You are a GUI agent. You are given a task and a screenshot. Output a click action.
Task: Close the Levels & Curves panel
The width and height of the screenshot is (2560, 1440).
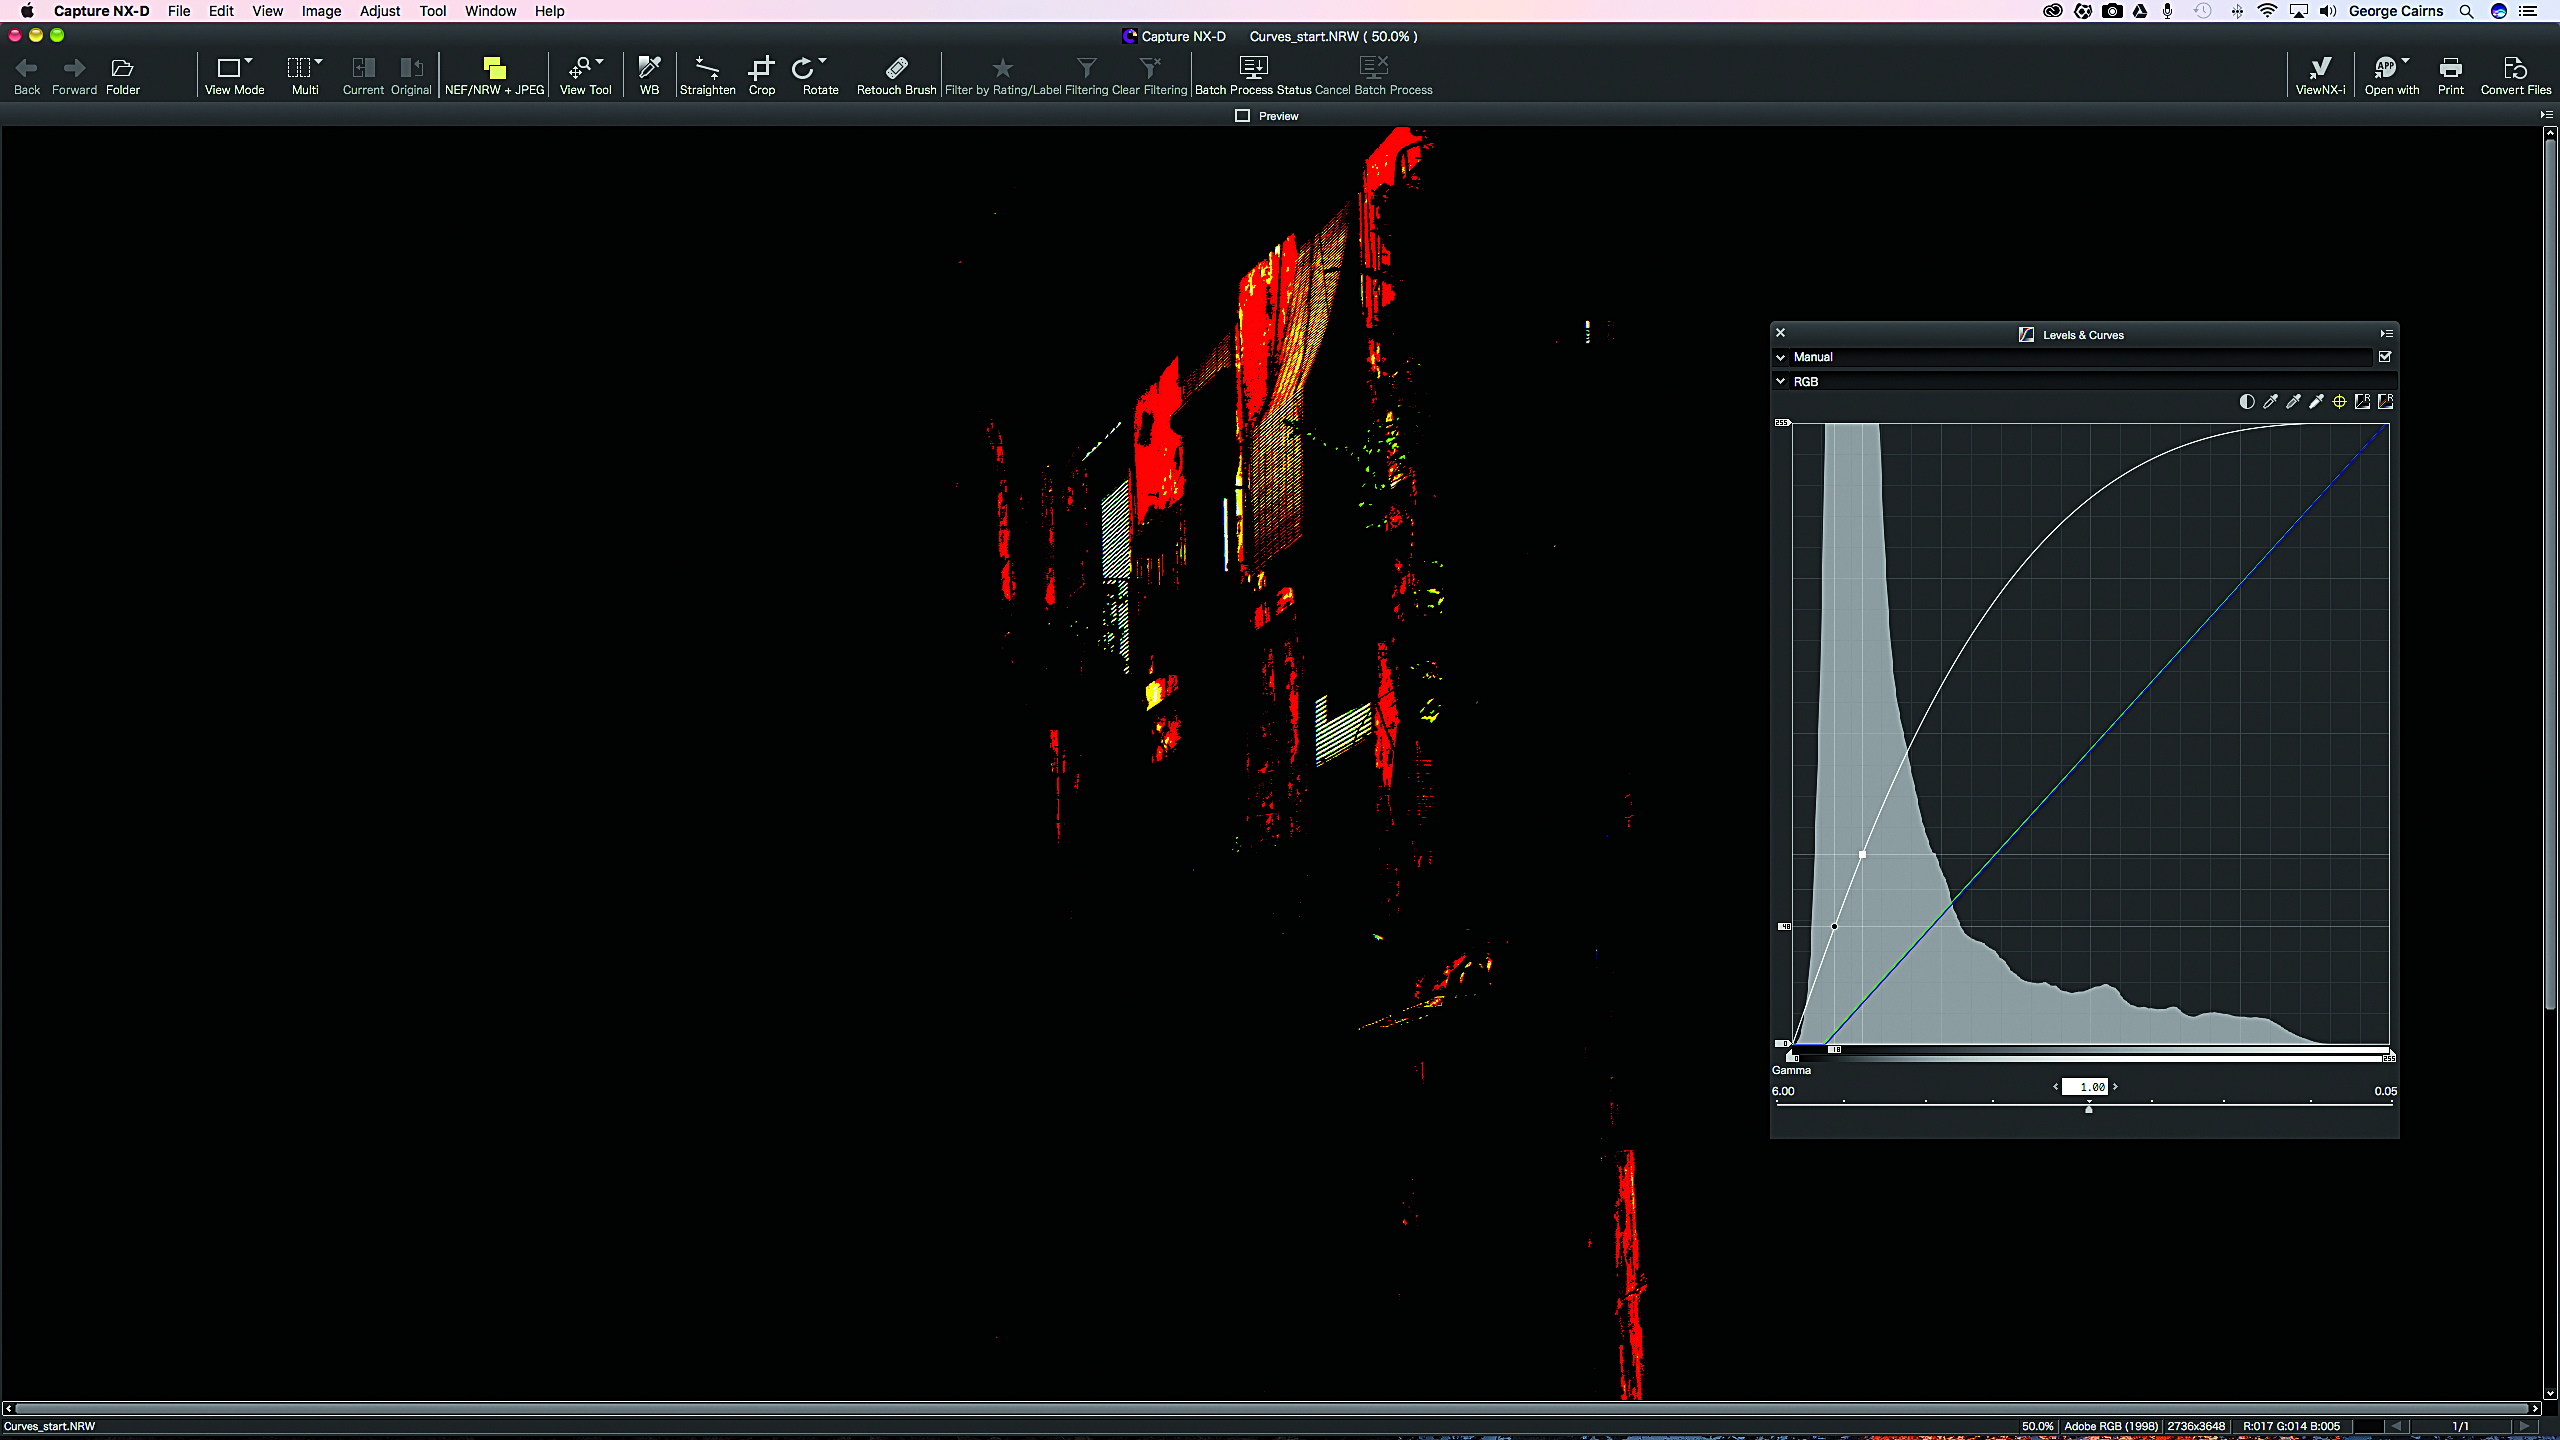1780,333
